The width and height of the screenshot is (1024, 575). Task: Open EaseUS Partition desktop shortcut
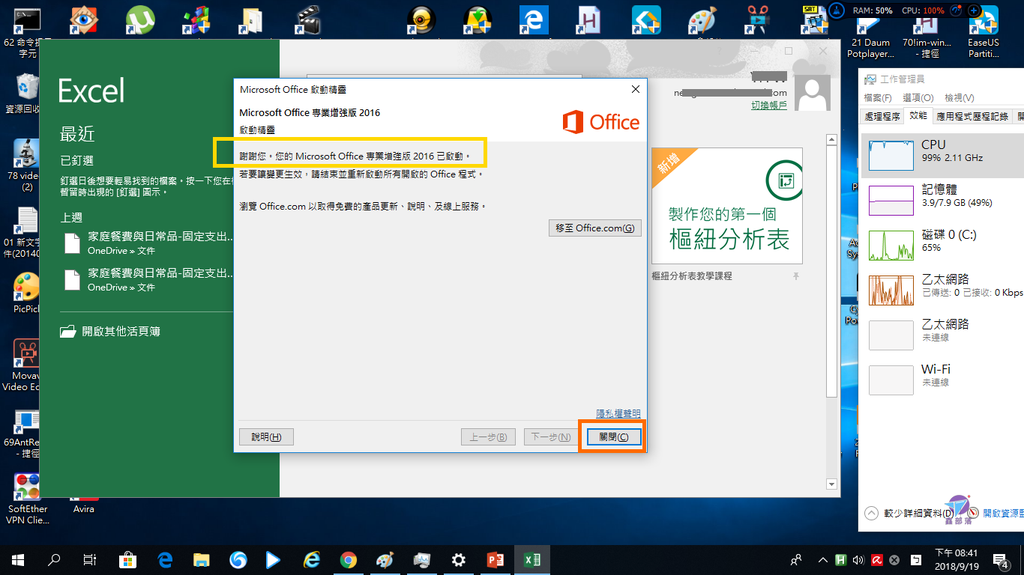tap(984, 33)
